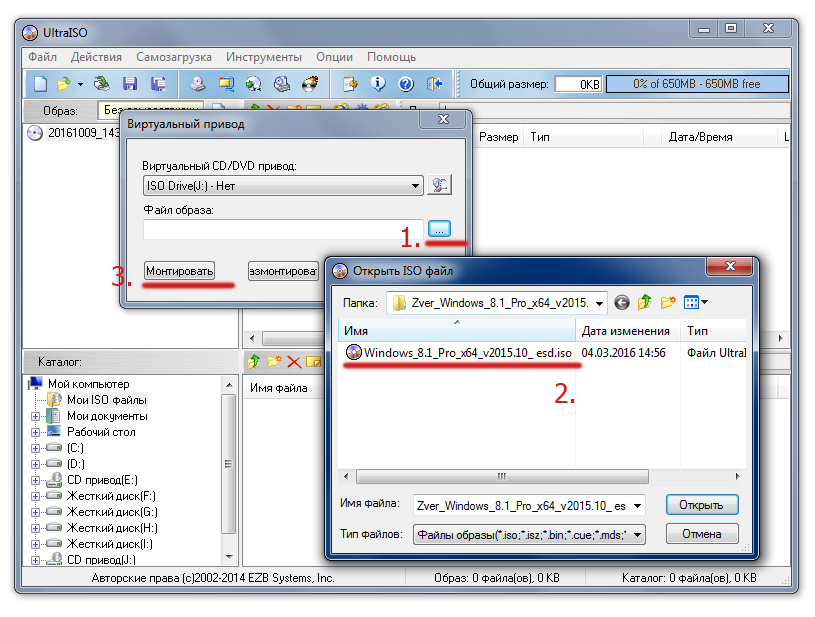Click the yellow folders Compress/Convert toolbar icon

coord(226,84)
